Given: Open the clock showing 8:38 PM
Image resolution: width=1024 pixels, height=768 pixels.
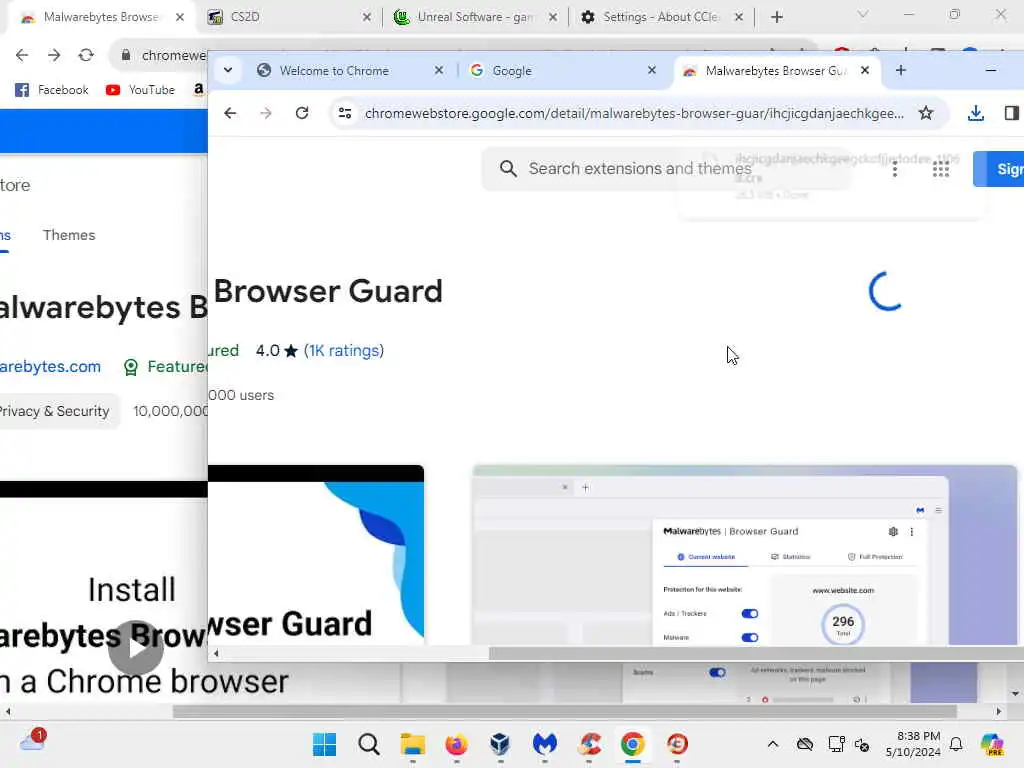Looking at the screenshot, I should [913, 744].
